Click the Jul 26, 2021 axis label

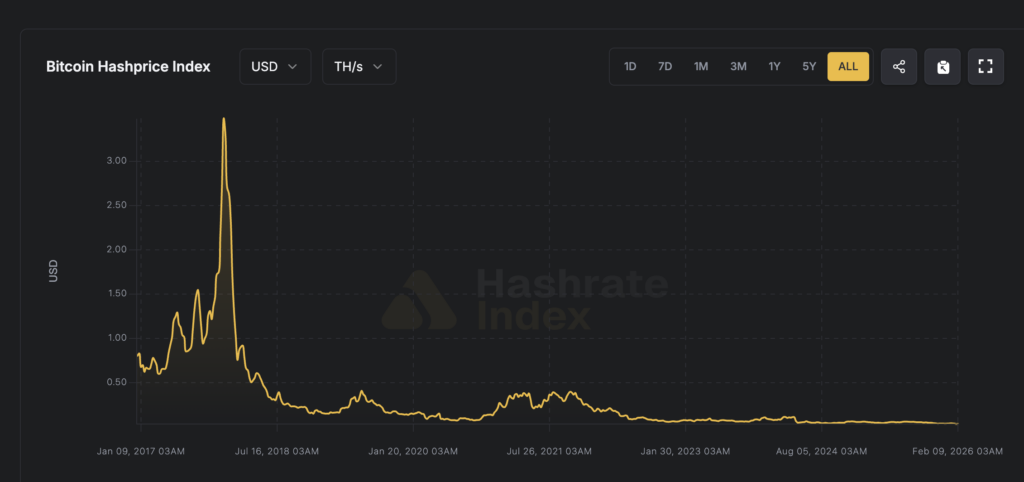pos(549,451)
